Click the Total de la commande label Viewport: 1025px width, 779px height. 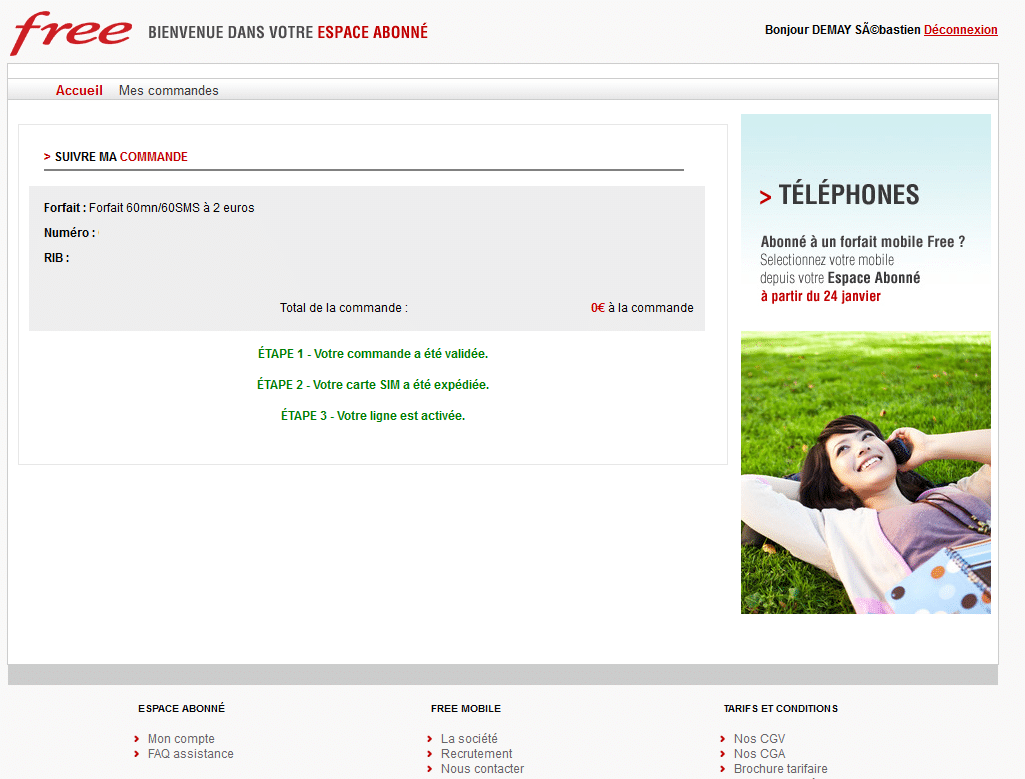tap(344, 308)
